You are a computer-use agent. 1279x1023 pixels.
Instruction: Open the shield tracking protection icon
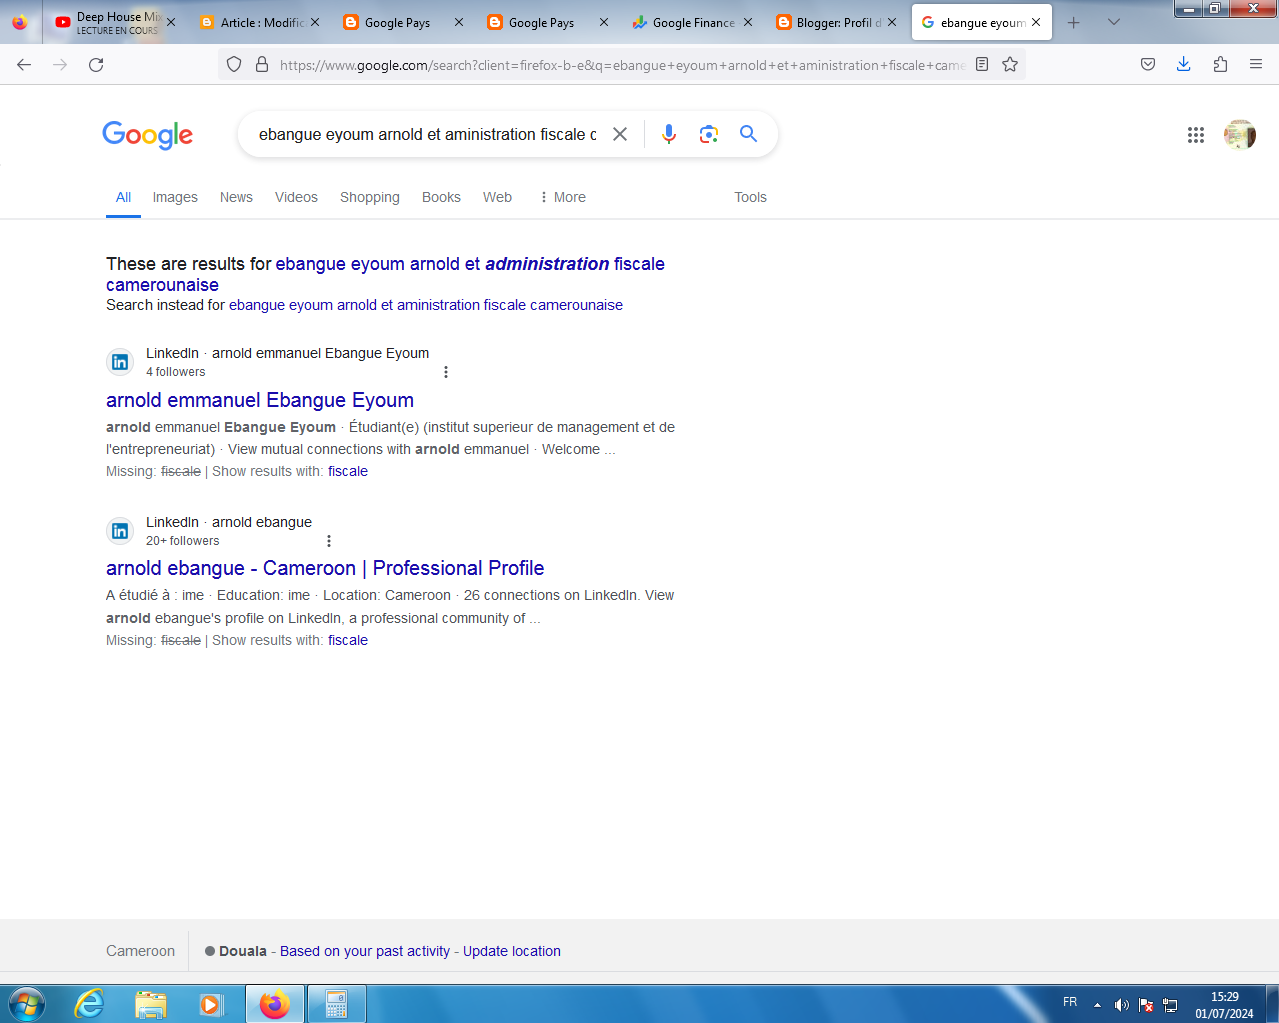pyautogui.click(x=234, y=64)
